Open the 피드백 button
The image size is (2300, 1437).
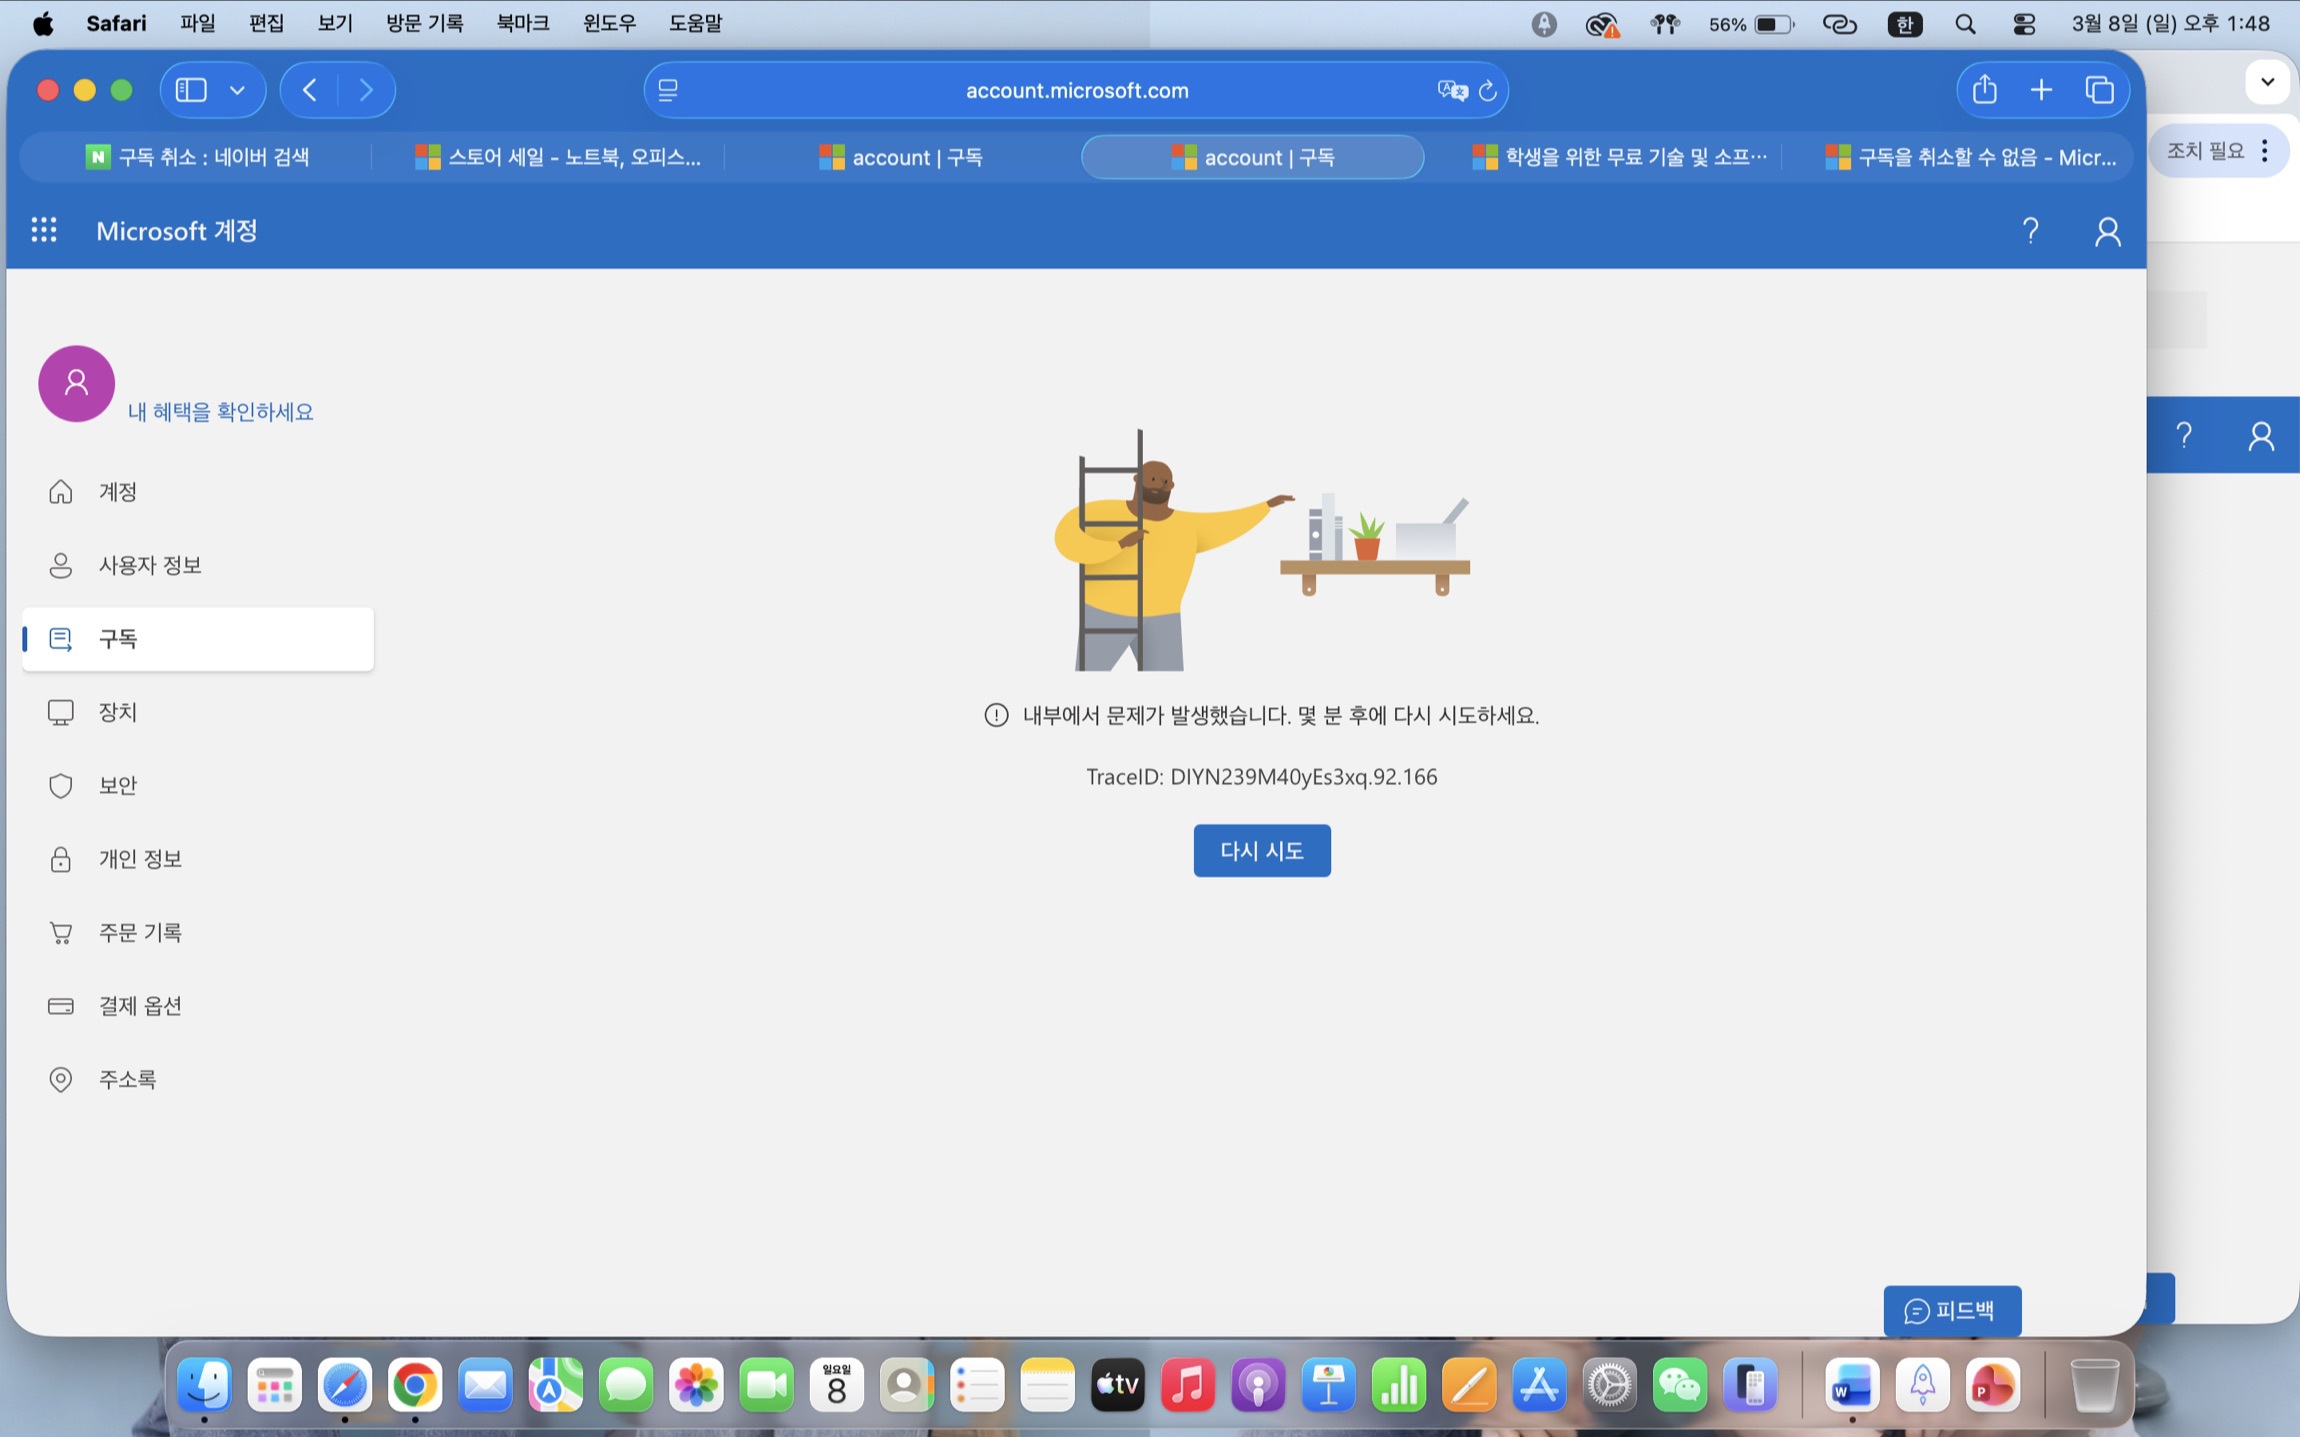(1952, 1310)
